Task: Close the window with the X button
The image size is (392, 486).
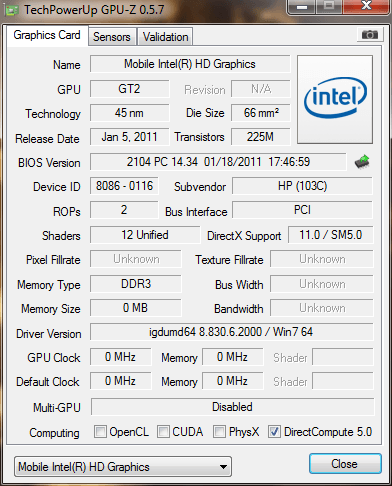Action: click(367, 6)
